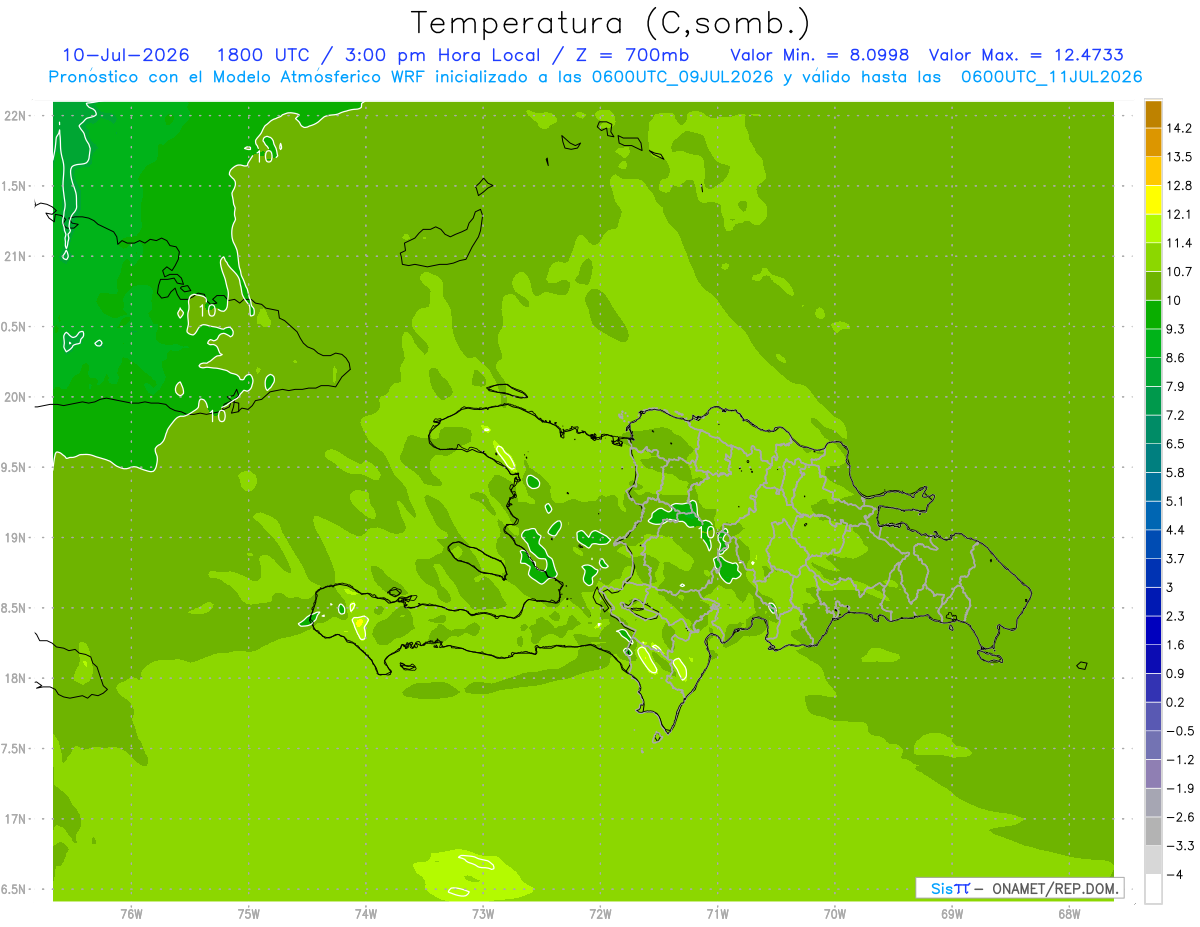Pick the dark blue swatch between 1.6 and 2.3

[1153, 631]
